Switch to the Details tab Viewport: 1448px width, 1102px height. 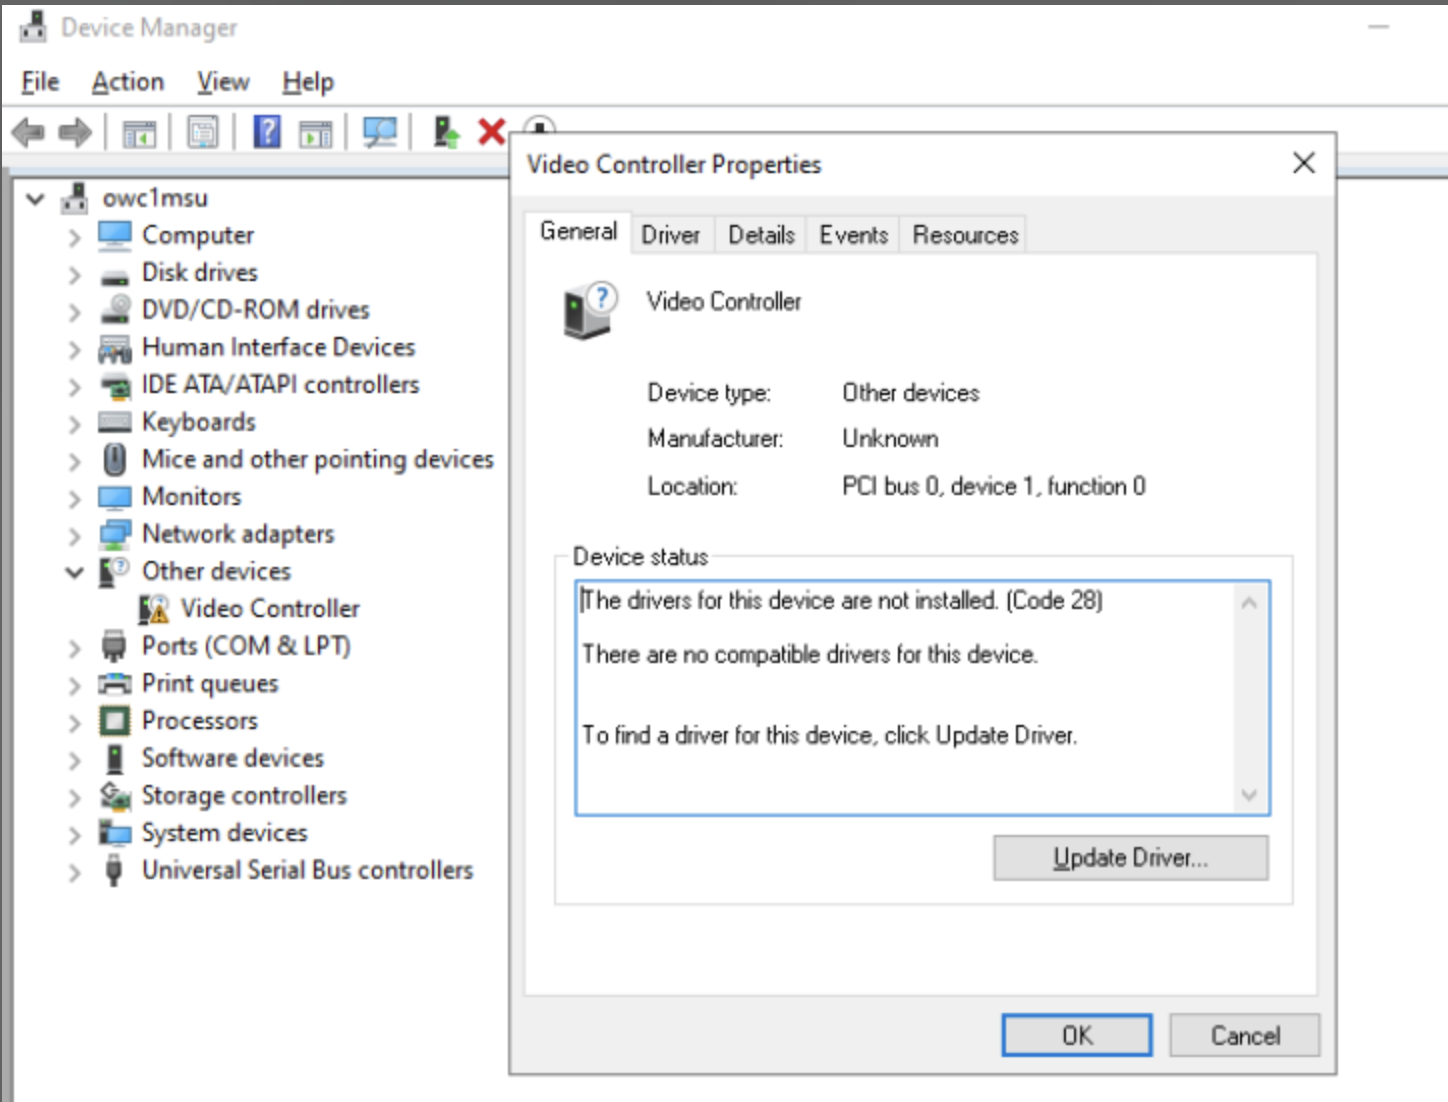click(x=761, y=235)
